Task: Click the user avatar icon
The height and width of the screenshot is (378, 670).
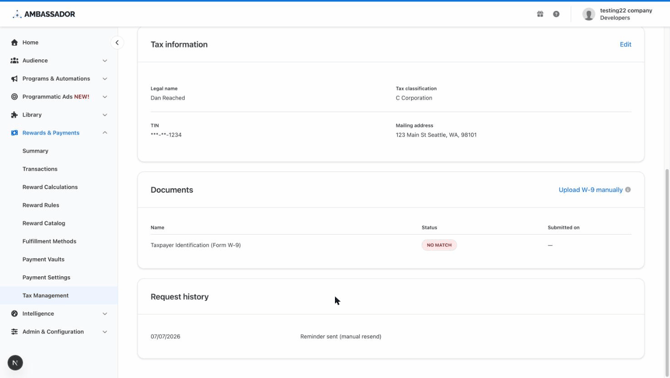Action: pos(588,14)
